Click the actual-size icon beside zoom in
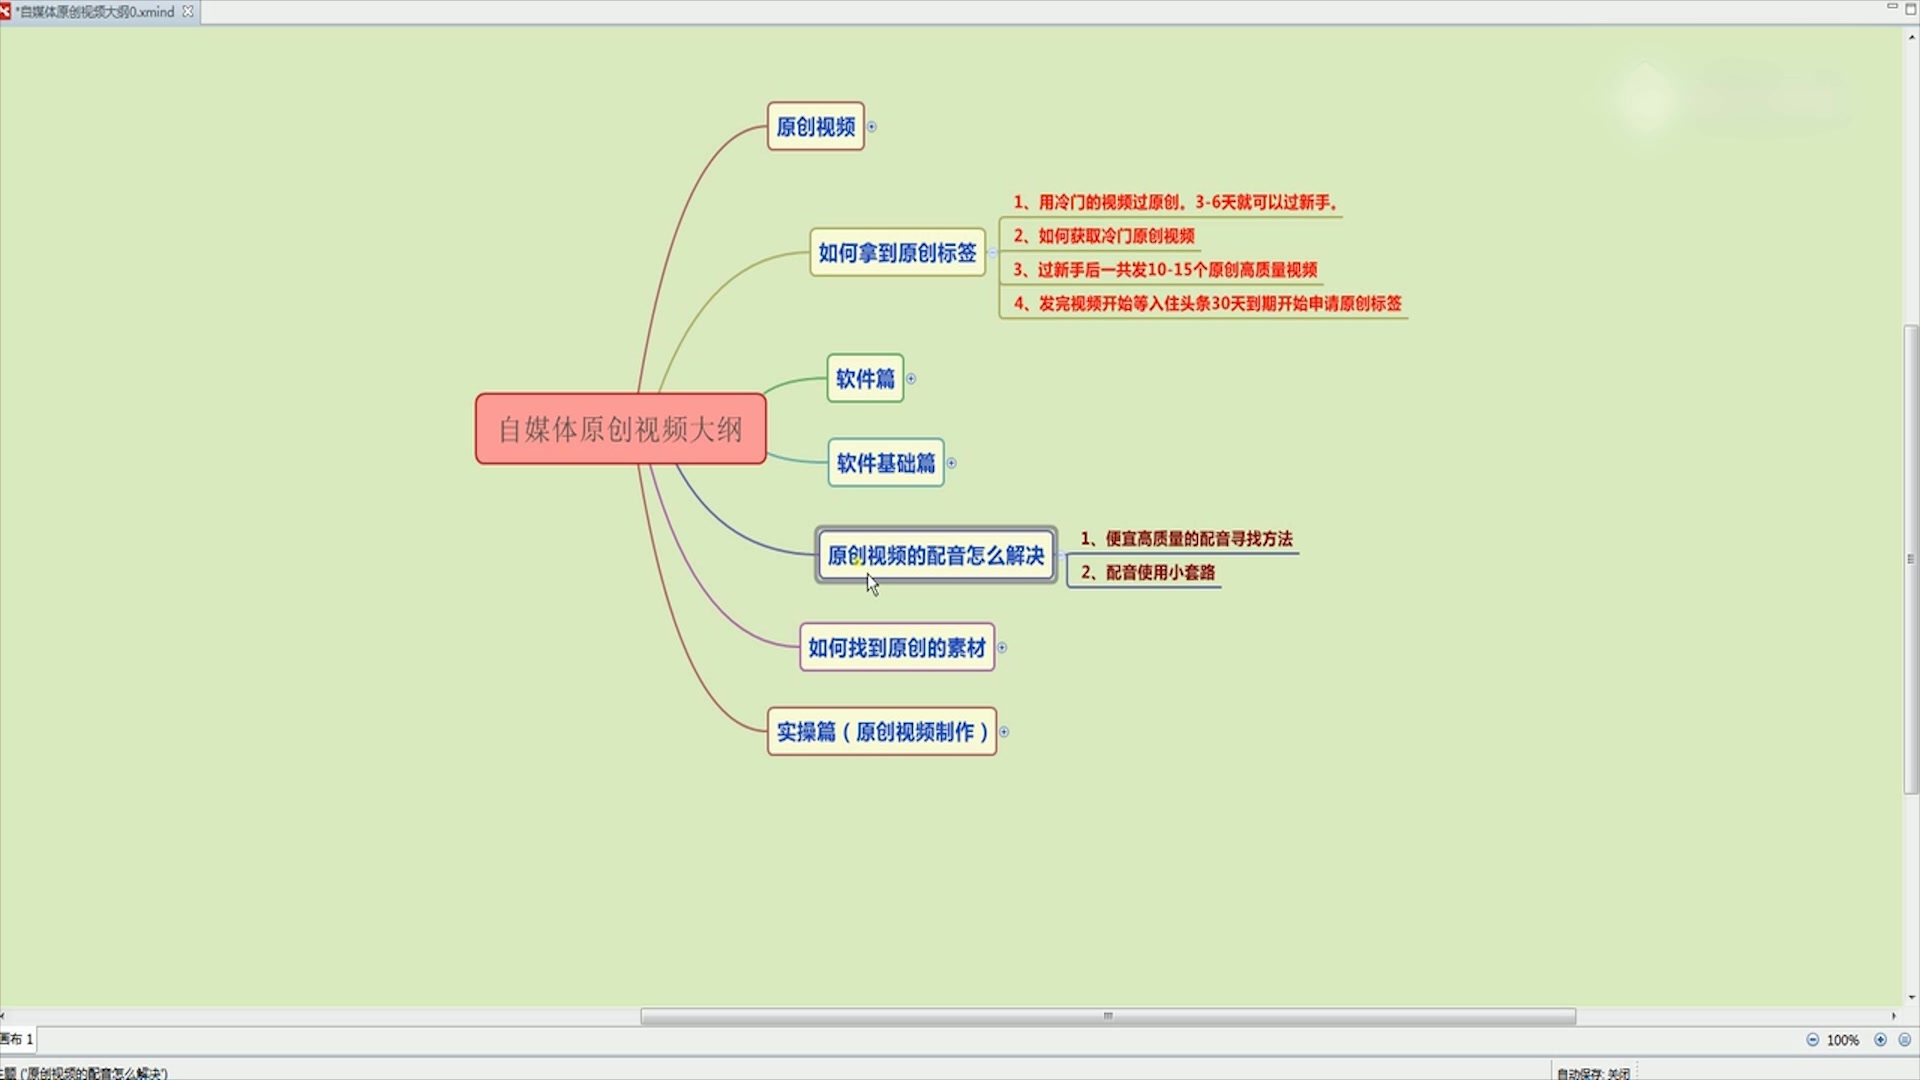This screenshot has width=1920, height=1080. [x=1905, y=1040]
